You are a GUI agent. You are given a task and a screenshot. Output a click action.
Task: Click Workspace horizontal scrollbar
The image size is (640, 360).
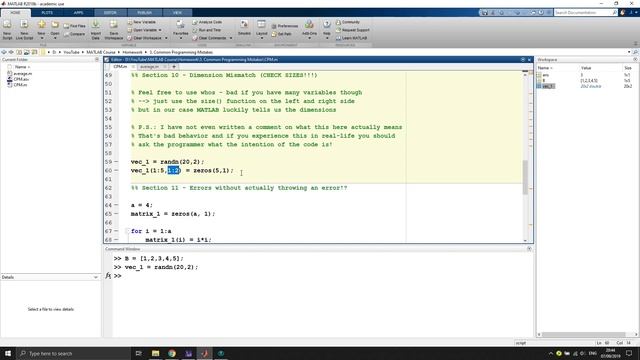point(583,334)
